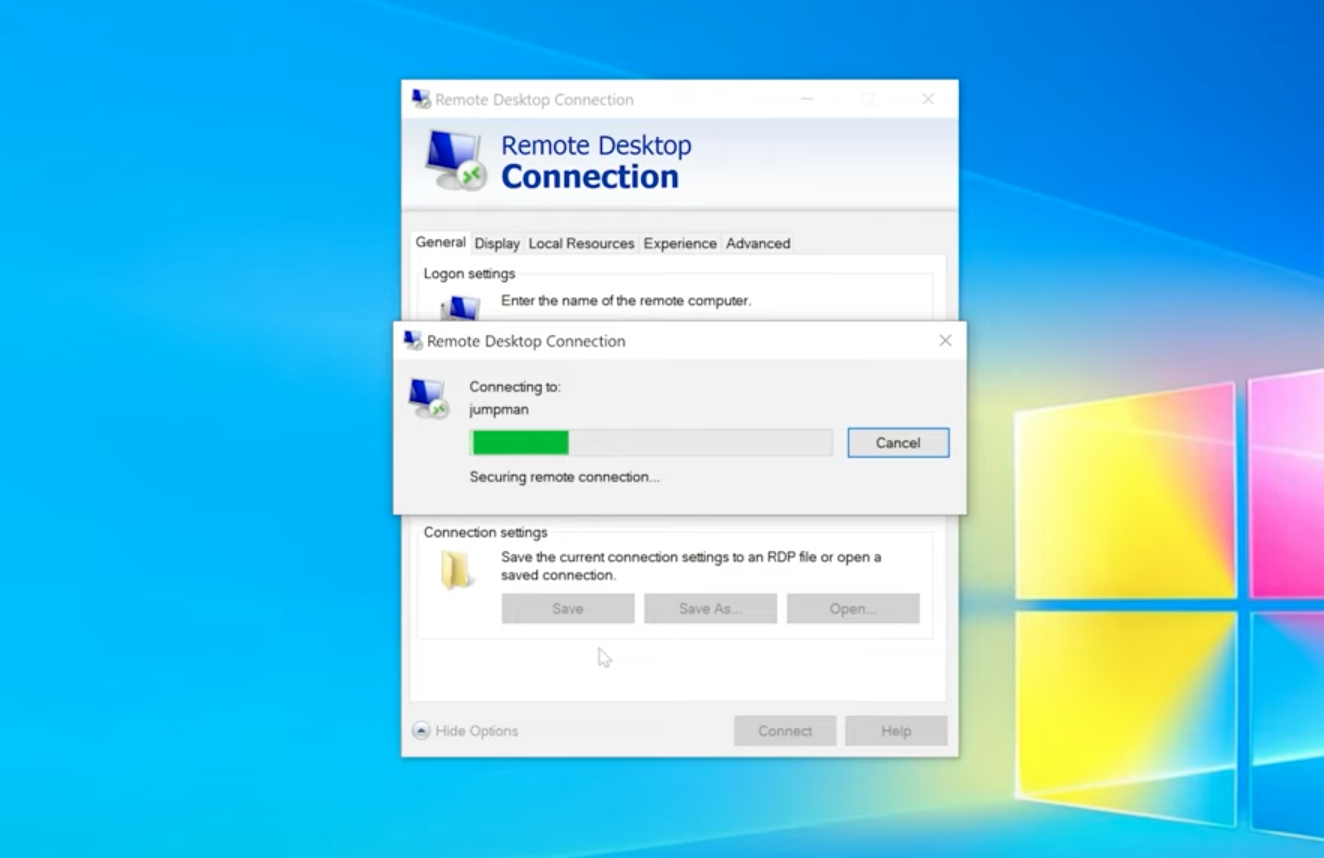Click the Connect button in main window
1324x858 pixels.
[x=785, y=731]
